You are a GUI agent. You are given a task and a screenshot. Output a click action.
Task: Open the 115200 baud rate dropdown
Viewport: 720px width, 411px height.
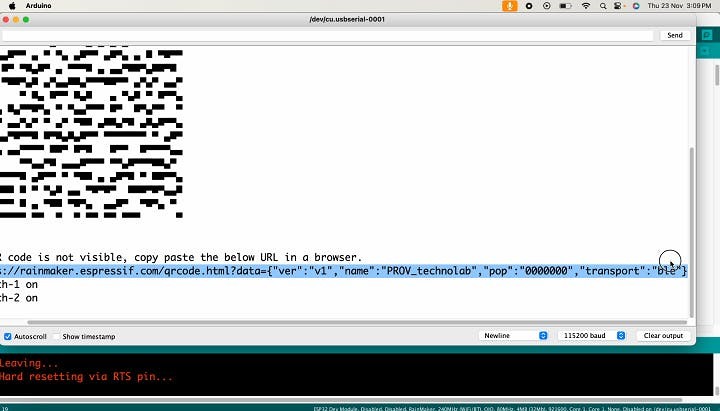click(x=592, y=336)
